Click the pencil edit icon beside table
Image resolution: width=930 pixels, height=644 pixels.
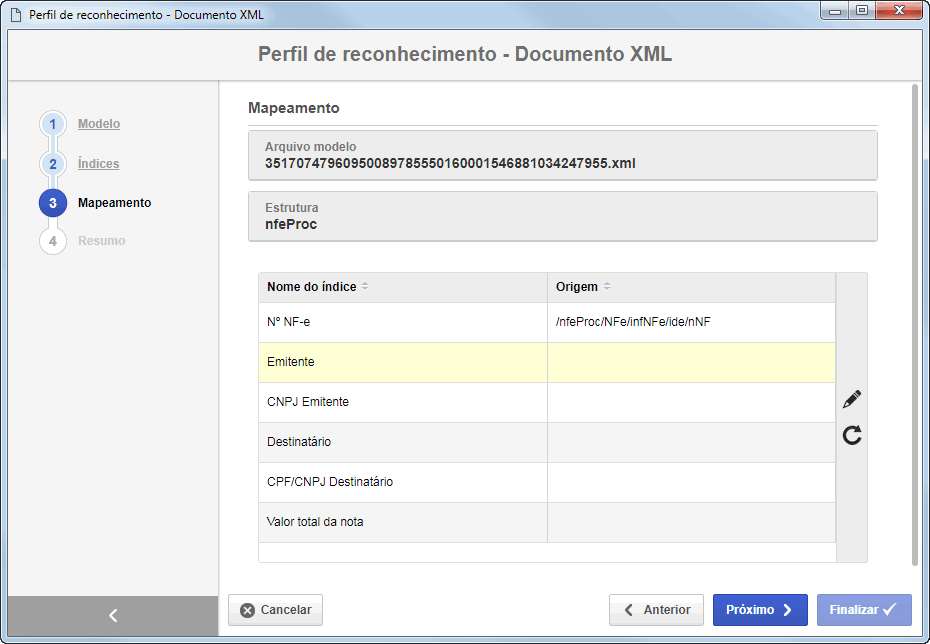(x=852, y=399)
